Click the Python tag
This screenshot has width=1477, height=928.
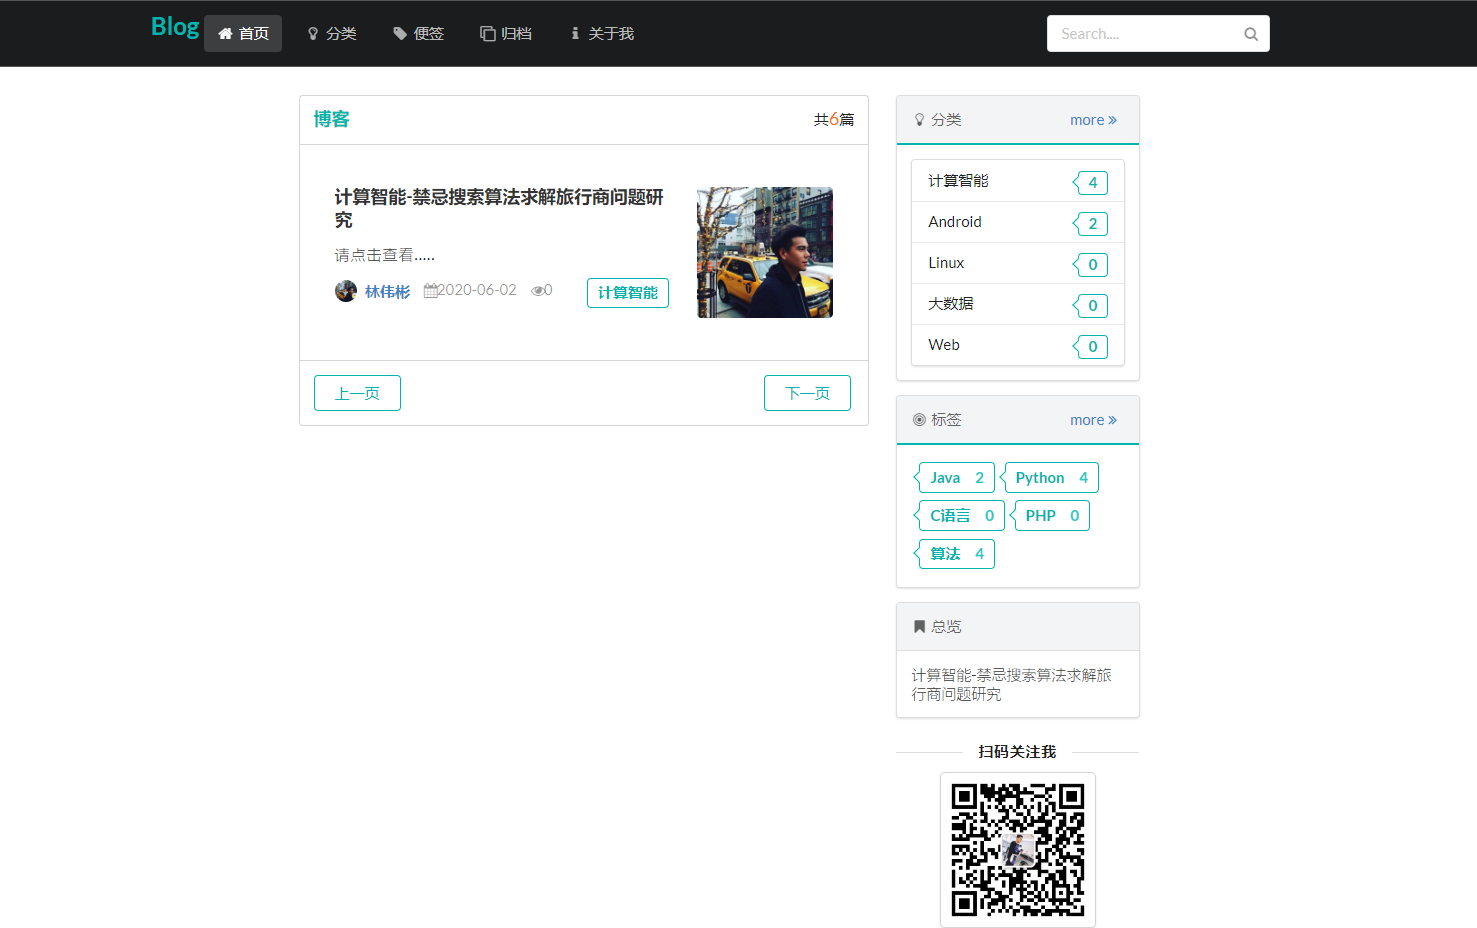pos(1050,478)
